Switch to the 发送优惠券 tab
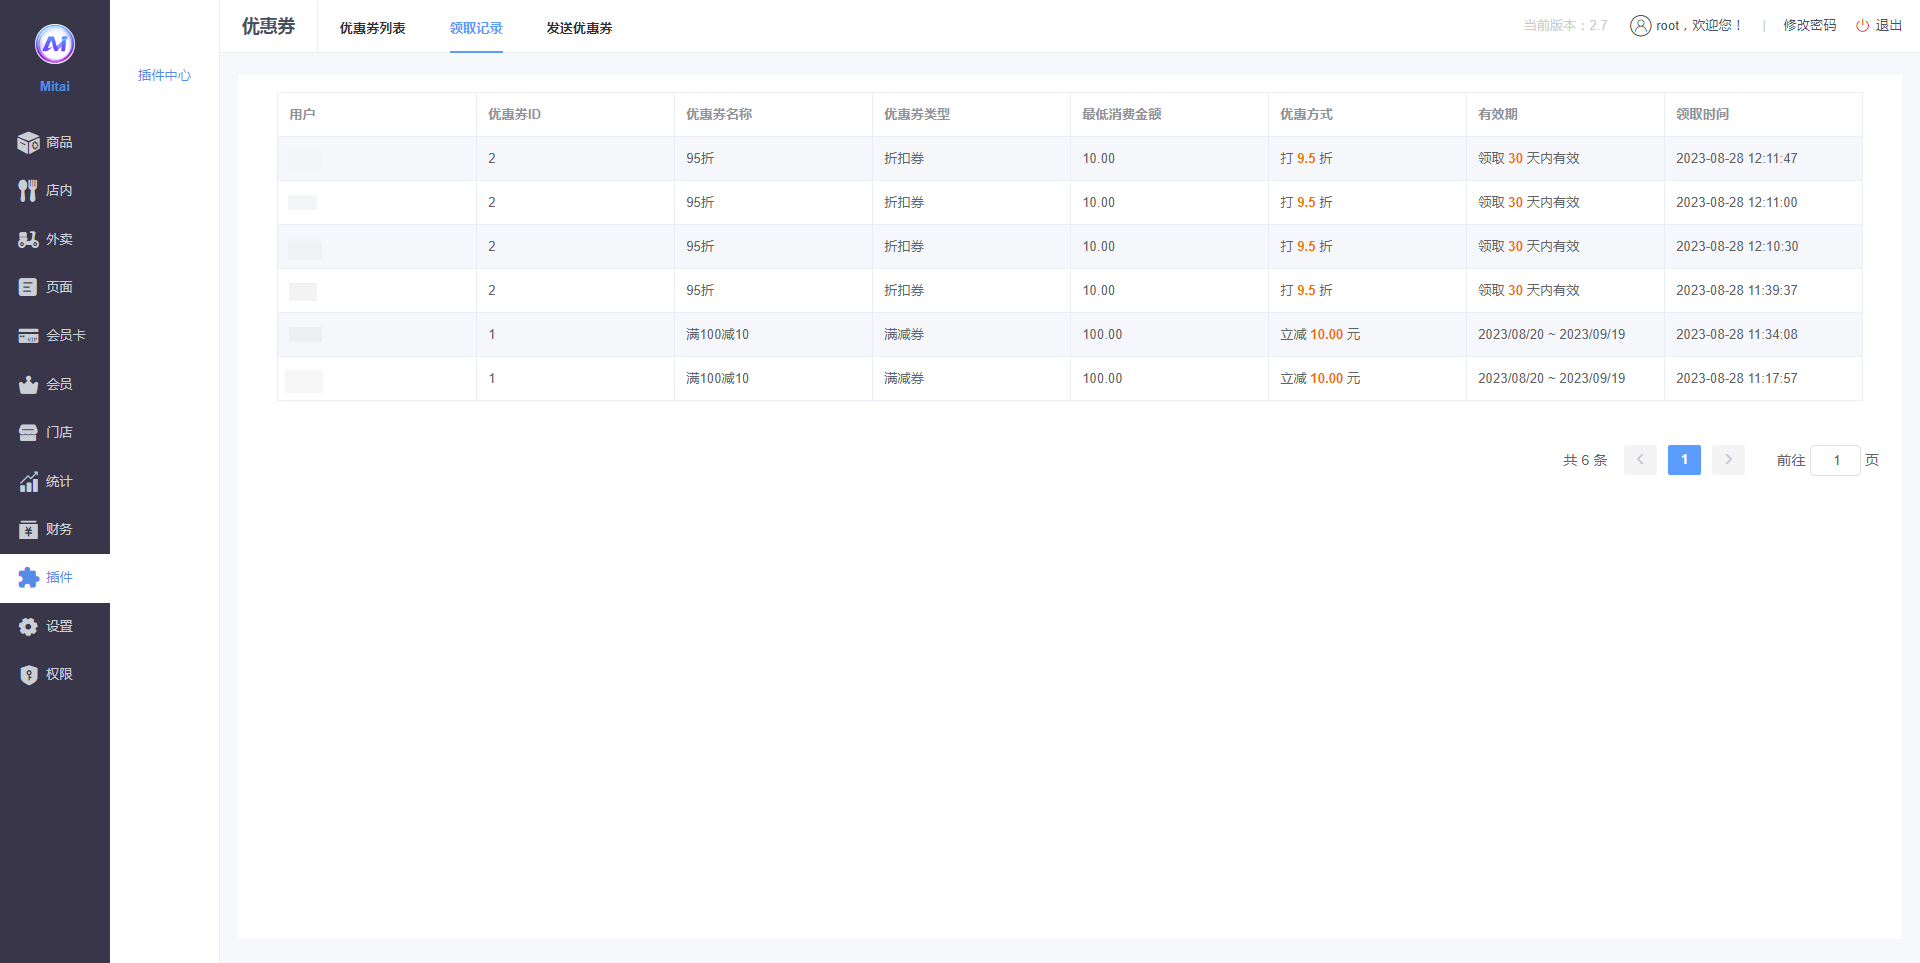 pyautogui.click(x=579, y=28)
